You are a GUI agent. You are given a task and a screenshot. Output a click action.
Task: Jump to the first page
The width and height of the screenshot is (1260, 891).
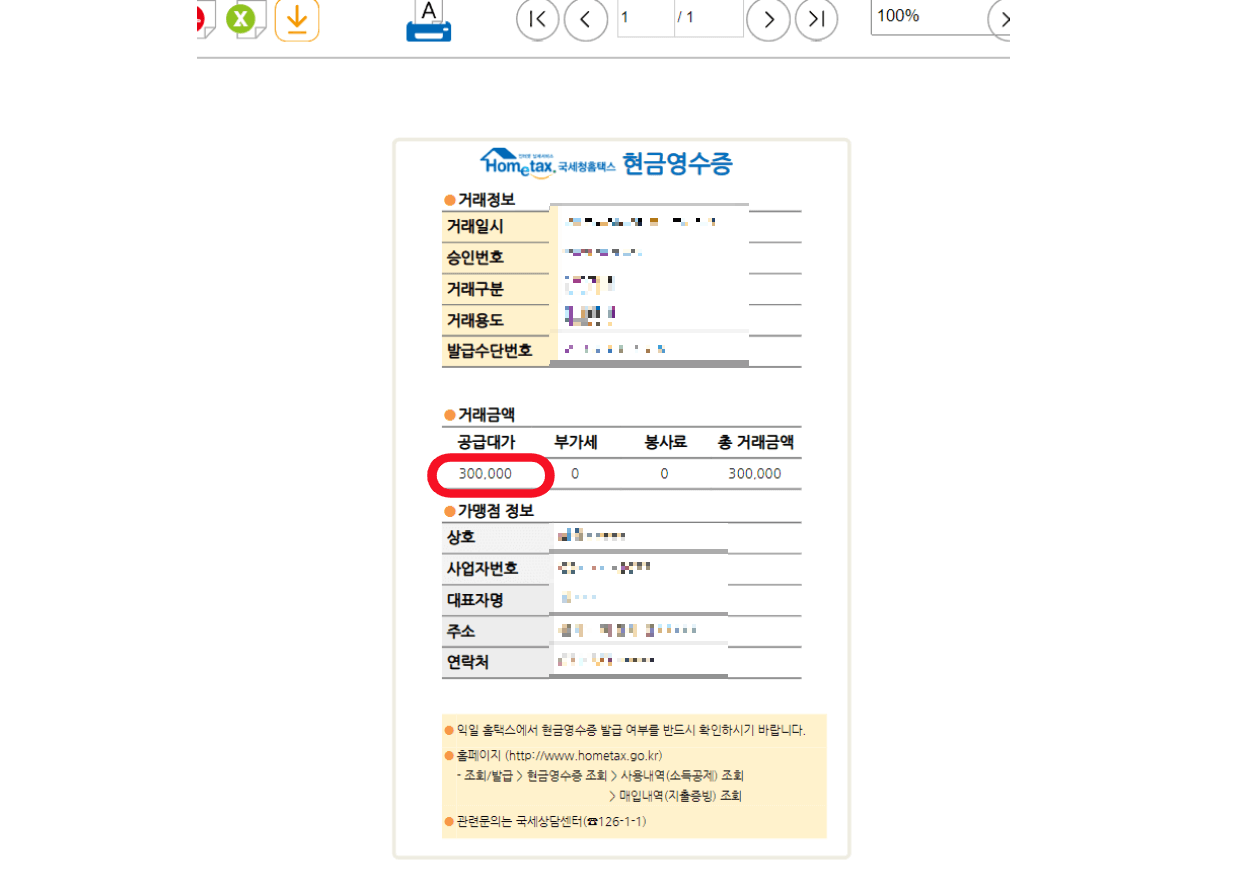(x=537, y=19)
